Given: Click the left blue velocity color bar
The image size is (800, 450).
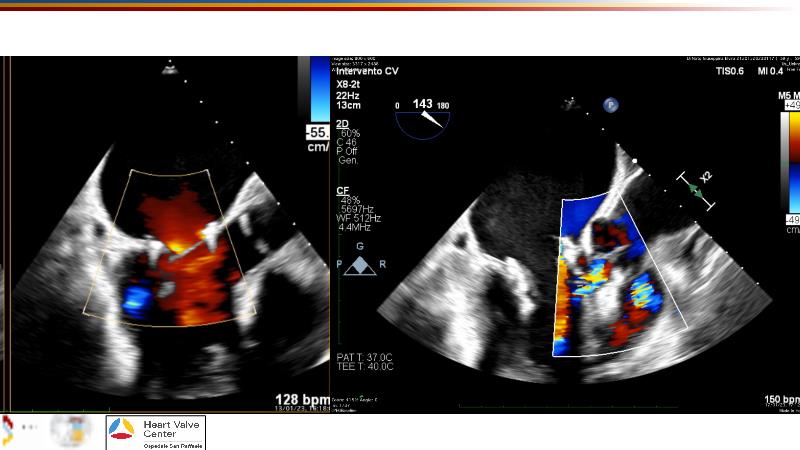Looking at the screenshot, I should tap(319, 90).
